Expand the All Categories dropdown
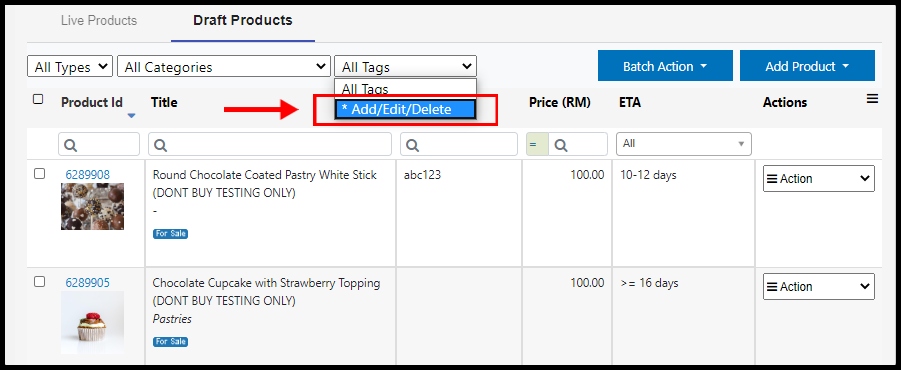Image resolution: width=901 pixels, height=370 pixels. (x=224, y=67)
